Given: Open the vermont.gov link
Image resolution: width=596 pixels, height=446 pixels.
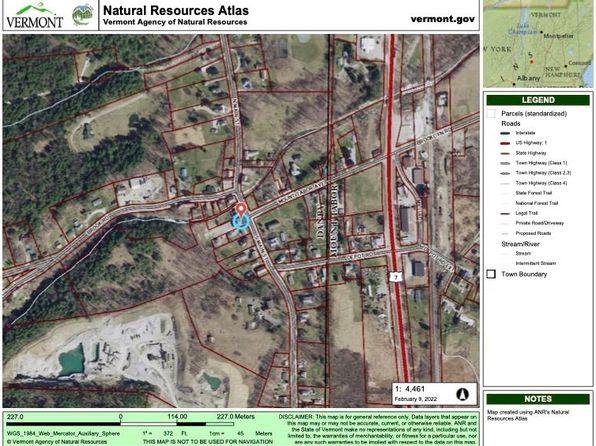Looking at the screenshot, I should coord(442,19).
